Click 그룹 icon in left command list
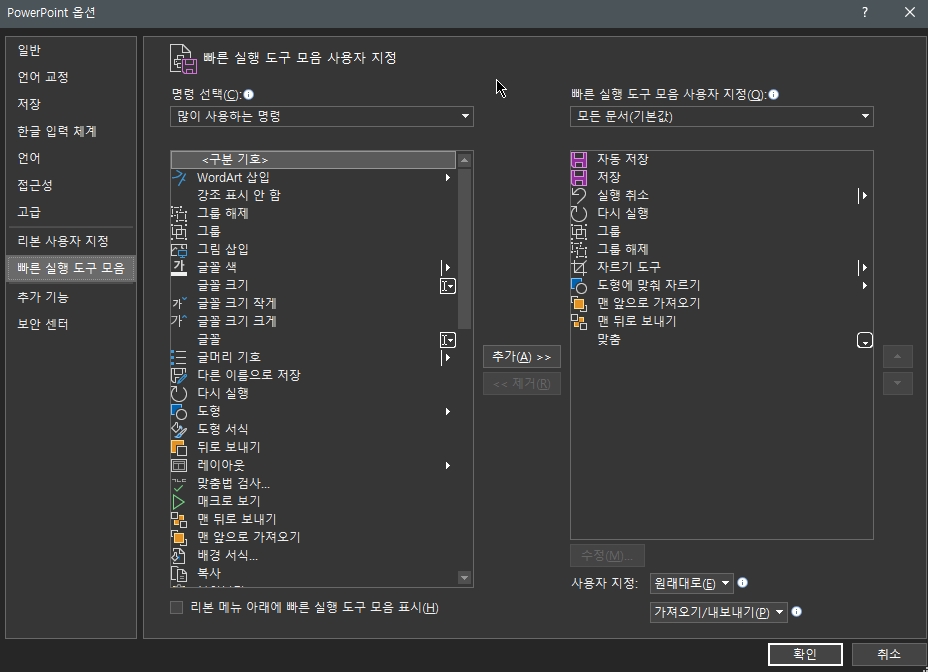This screenshot has width=928, height=672. pyautogui.click(x=179, y=231)
